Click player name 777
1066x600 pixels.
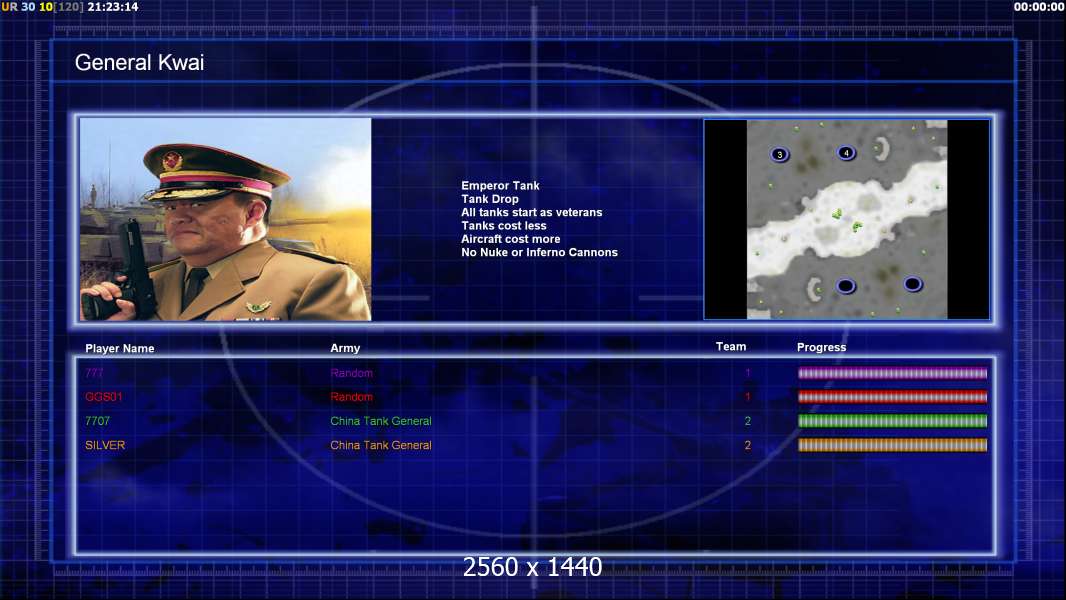pyautogui.click(x=94, y=373)
